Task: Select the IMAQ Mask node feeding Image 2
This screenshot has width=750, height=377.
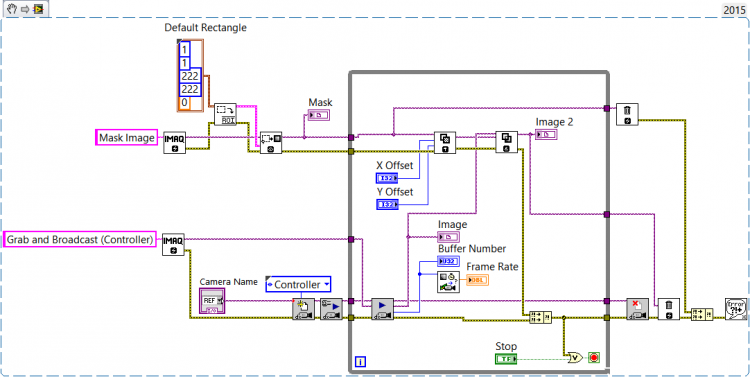Action: (x=506, y=143)
